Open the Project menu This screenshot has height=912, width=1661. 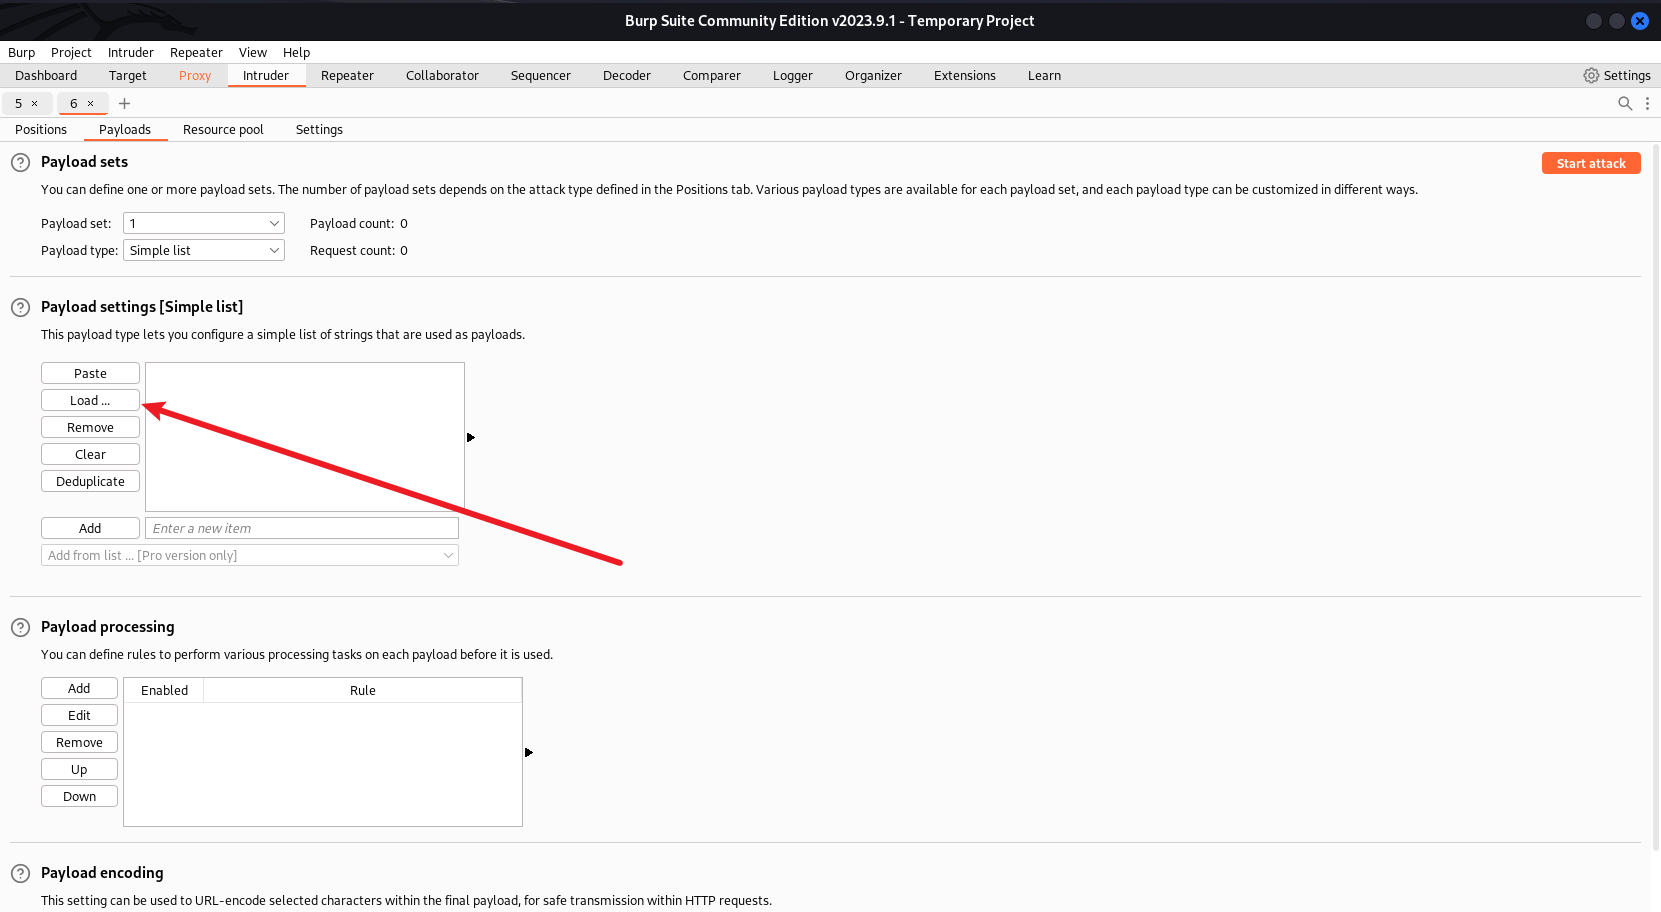tap(71, 52)
